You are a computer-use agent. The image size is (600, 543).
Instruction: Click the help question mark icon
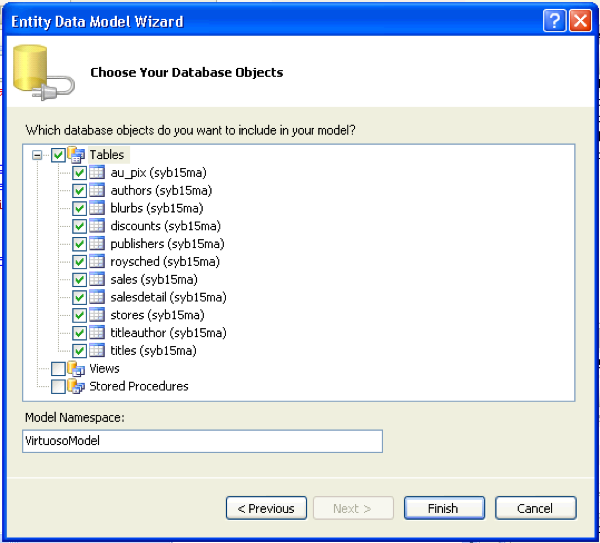pos(556,21)
